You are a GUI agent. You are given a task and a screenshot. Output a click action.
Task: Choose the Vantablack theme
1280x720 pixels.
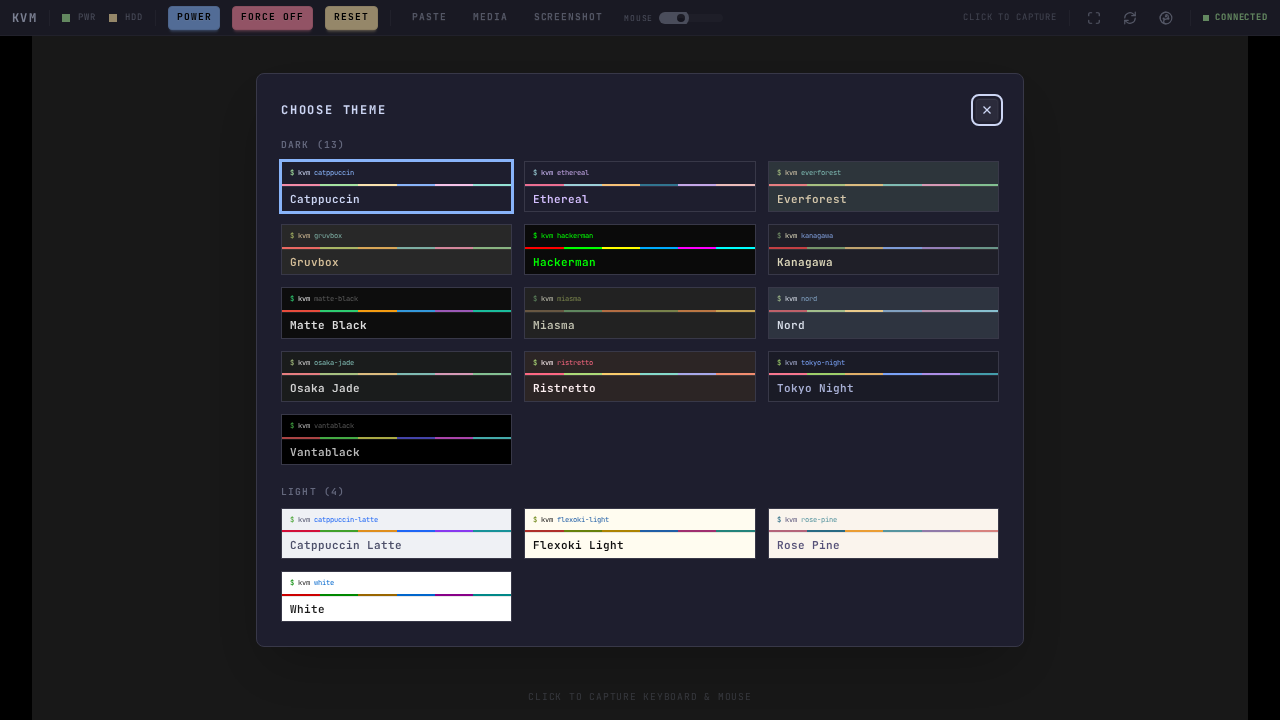coord(396,438)
